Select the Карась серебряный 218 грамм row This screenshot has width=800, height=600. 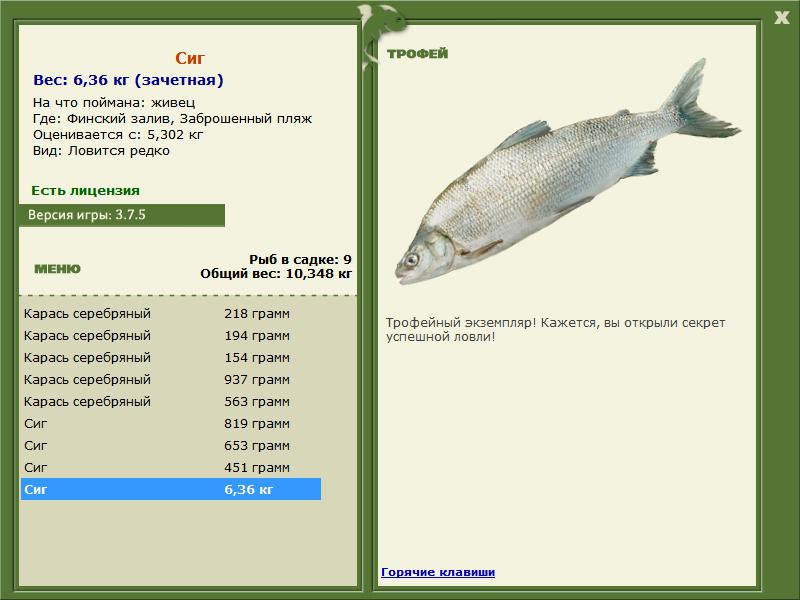click(171, 313)
